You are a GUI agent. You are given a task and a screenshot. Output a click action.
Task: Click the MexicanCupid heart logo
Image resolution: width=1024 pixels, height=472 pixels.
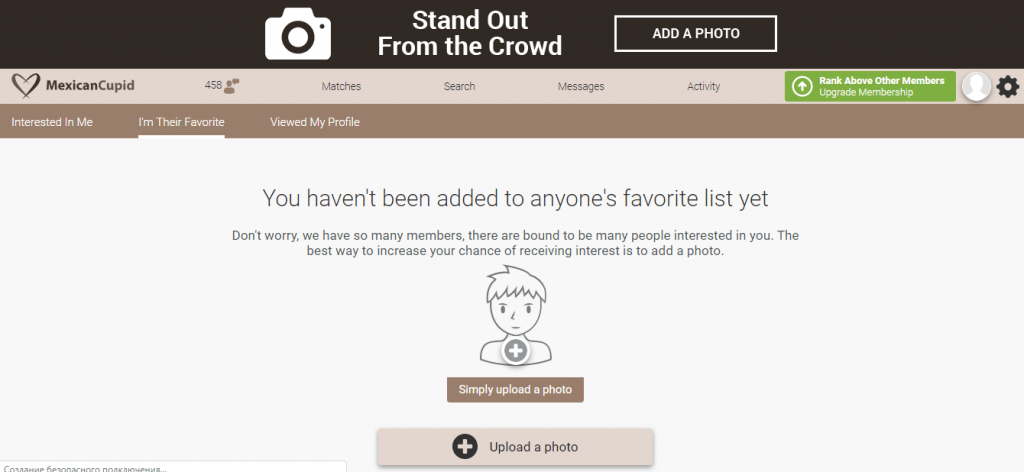point(27,86)
